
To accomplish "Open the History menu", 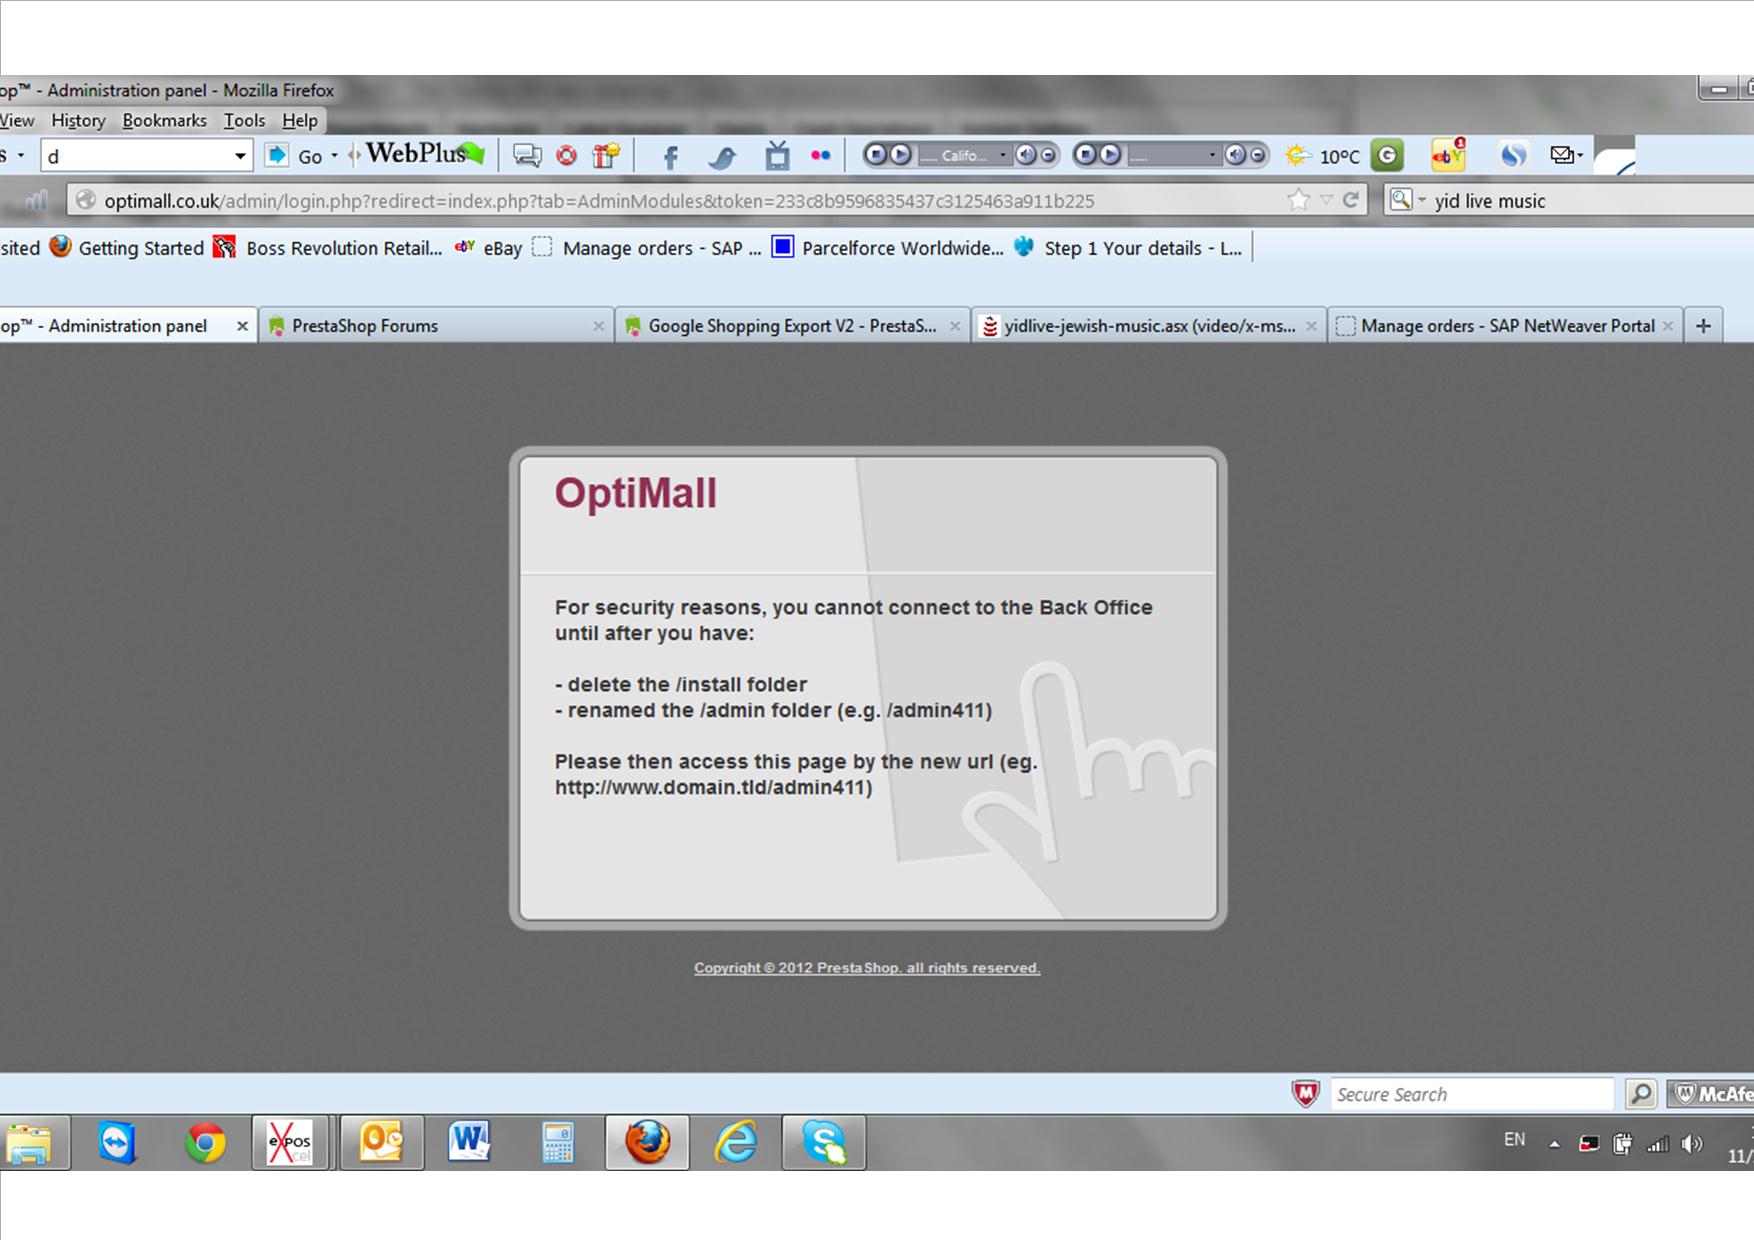I will pos(78,120).
